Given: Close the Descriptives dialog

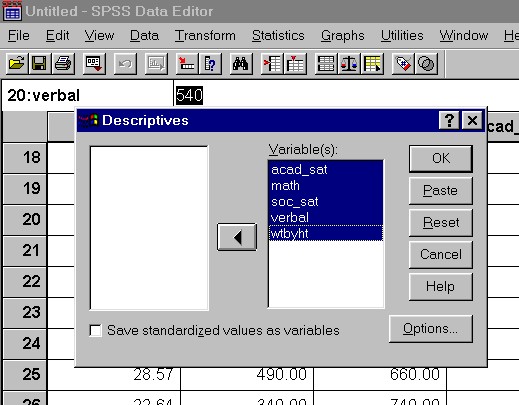Looking at the screenshot, I should pyautogui.click(x=472, y=120).
